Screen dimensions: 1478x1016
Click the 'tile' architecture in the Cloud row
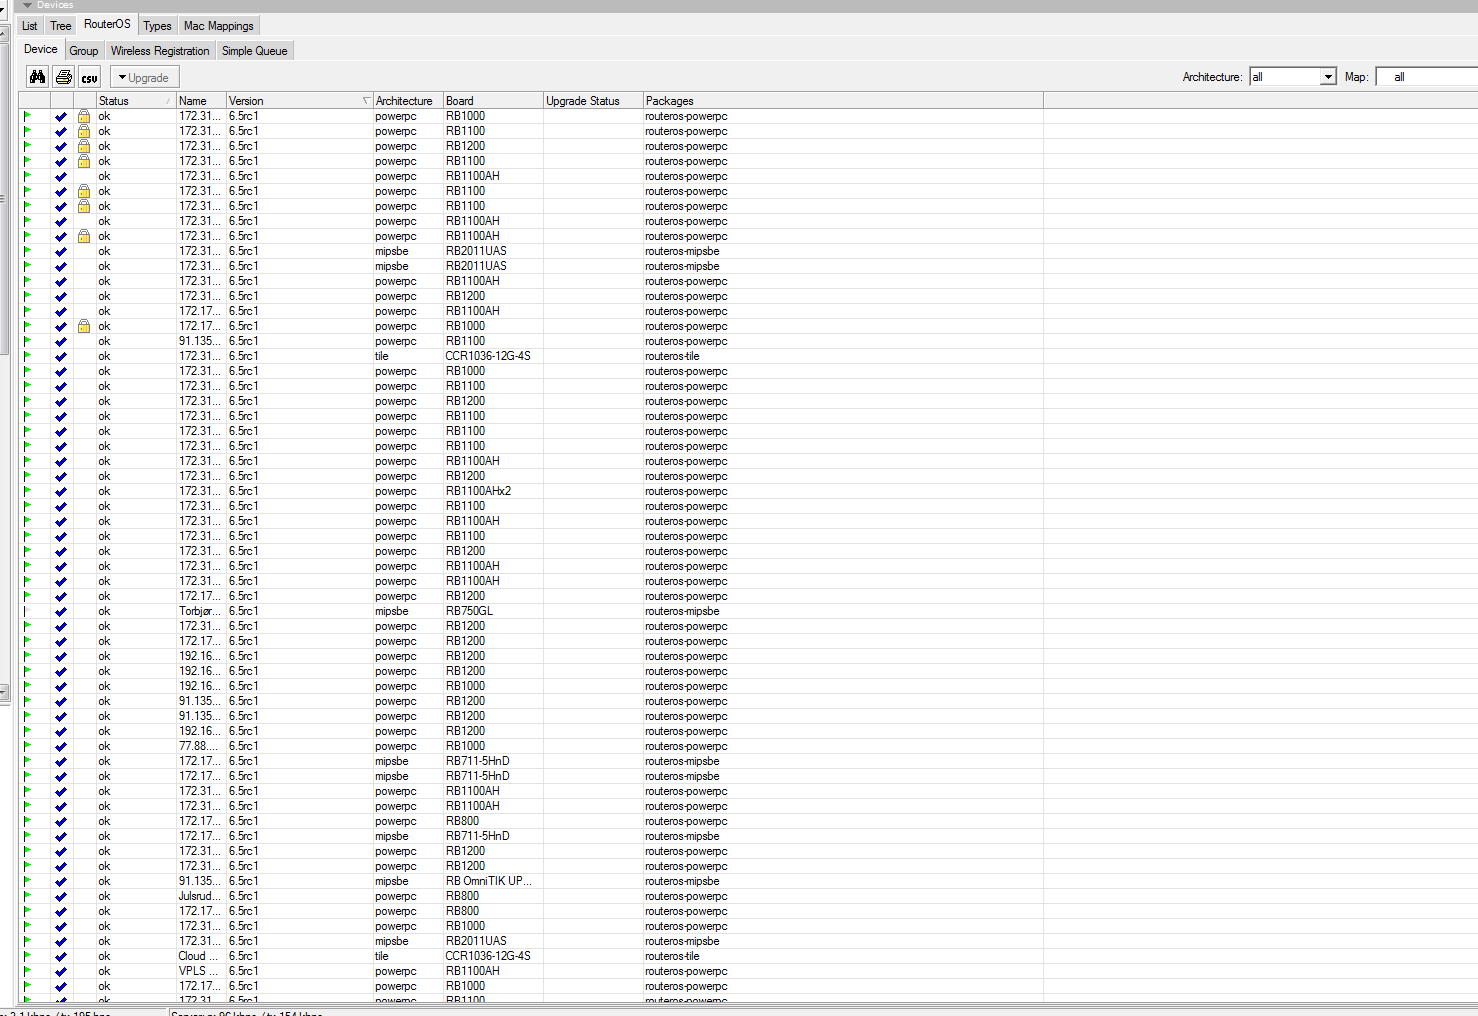pos(382,956)
